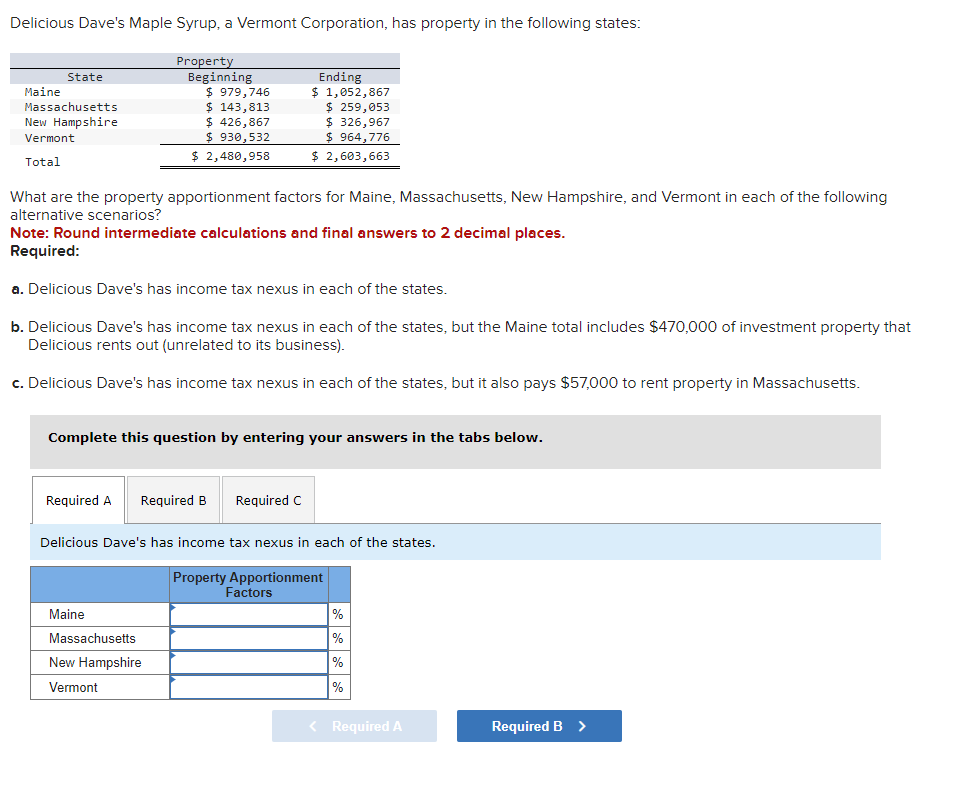Select Vermont ending value $ 964,776

coord(358,137)
